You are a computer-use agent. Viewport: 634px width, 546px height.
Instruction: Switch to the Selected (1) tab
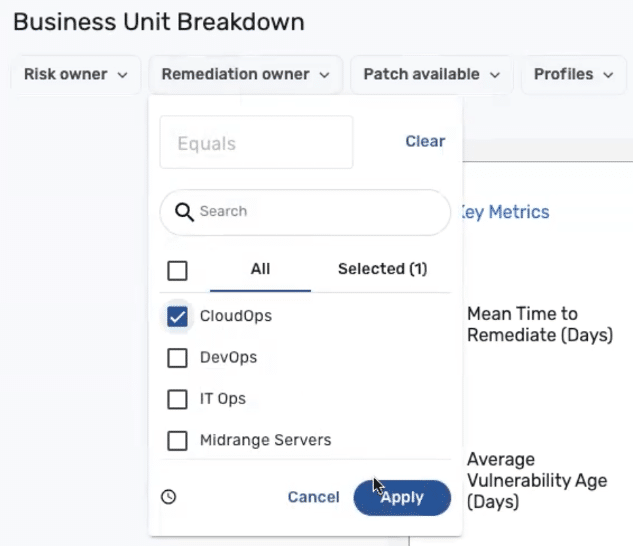click(x=382, y=269)
